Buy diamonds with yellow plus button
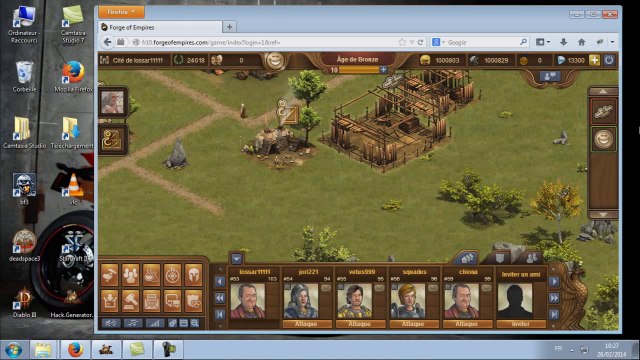This screenshot has width=640, height=360. click(x=594, y=60)
